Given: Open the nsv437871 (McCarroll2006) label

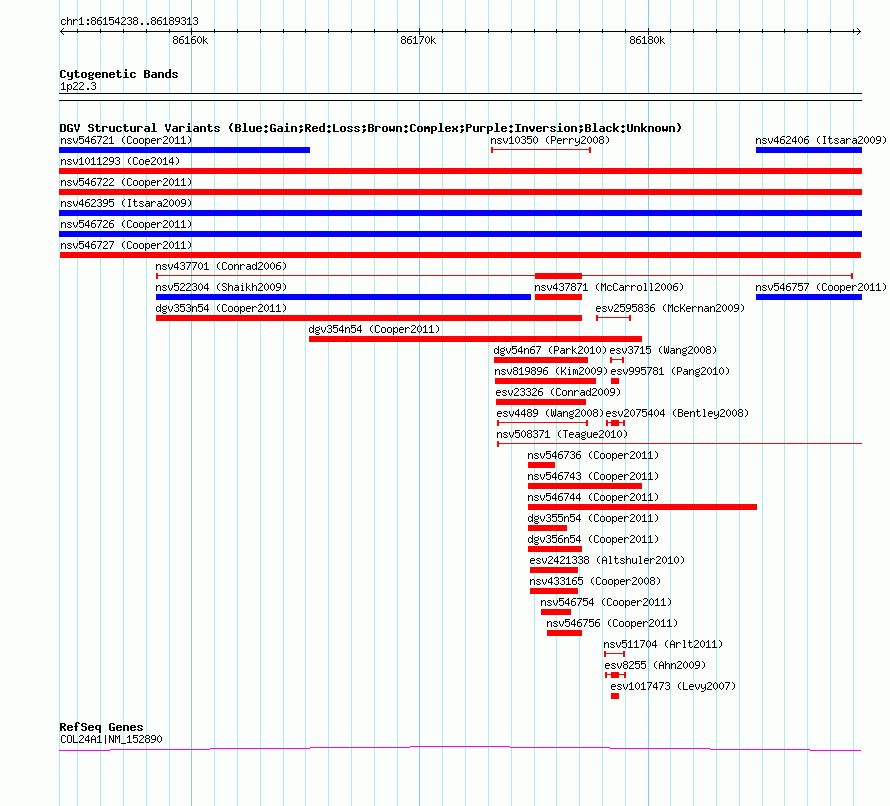Looking at the screenshot, I should tap(609, 287).
